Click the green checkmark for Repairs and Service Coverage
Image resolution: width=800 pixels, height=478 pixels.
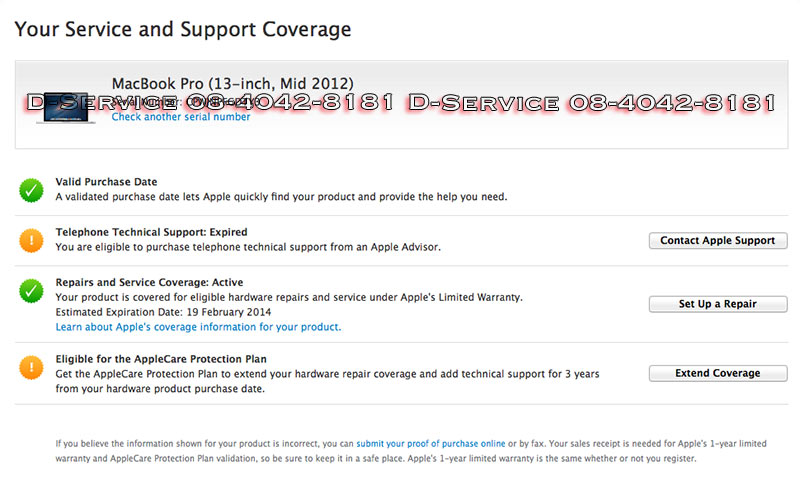[31, 291]
